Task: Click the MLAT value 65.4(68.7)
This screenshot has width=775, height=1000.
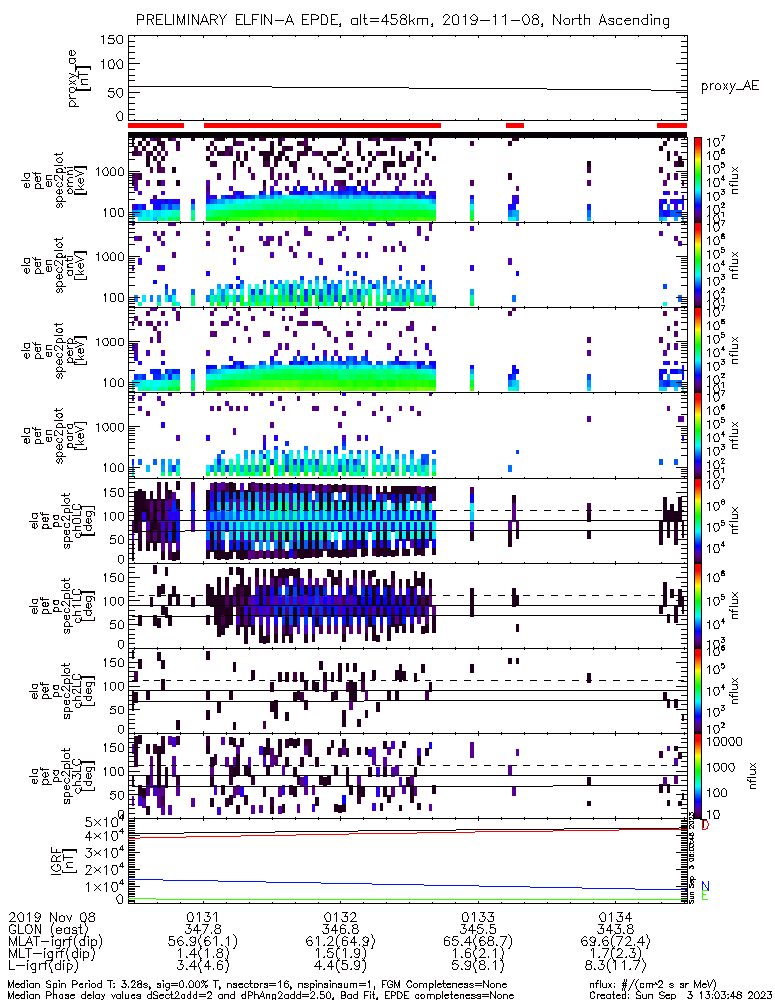Action: tap(478, 941)
